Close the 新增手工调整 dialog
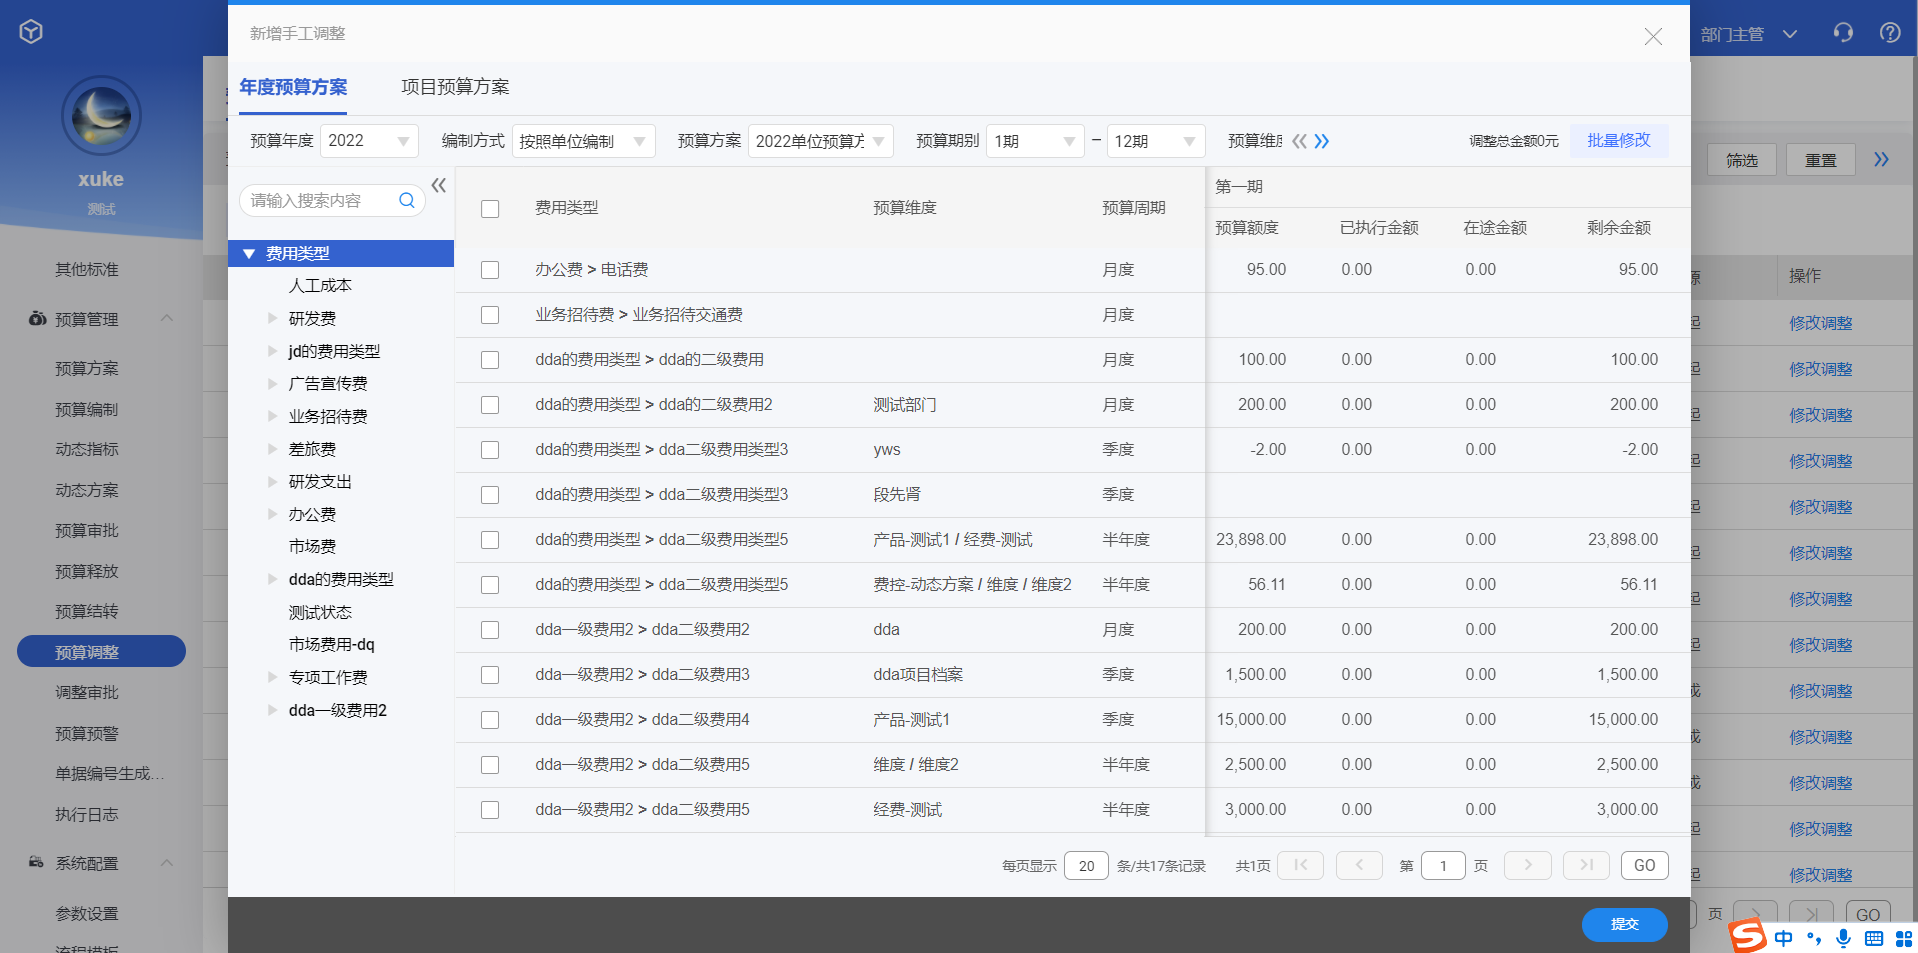The image size is (1918, 953). [1653, 37]
